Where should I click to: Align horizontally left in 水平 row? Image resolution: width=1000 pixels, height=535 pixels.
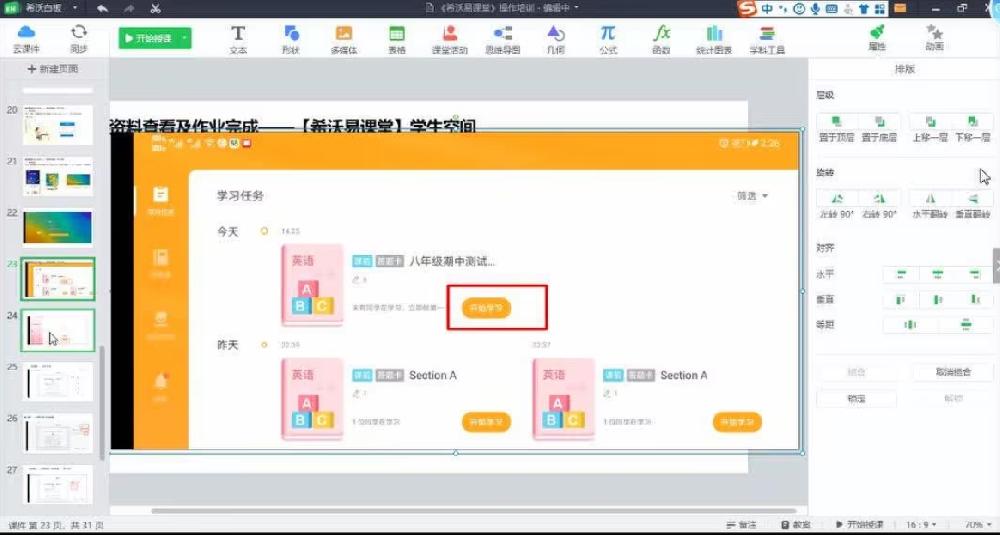[x=901, y=274]
